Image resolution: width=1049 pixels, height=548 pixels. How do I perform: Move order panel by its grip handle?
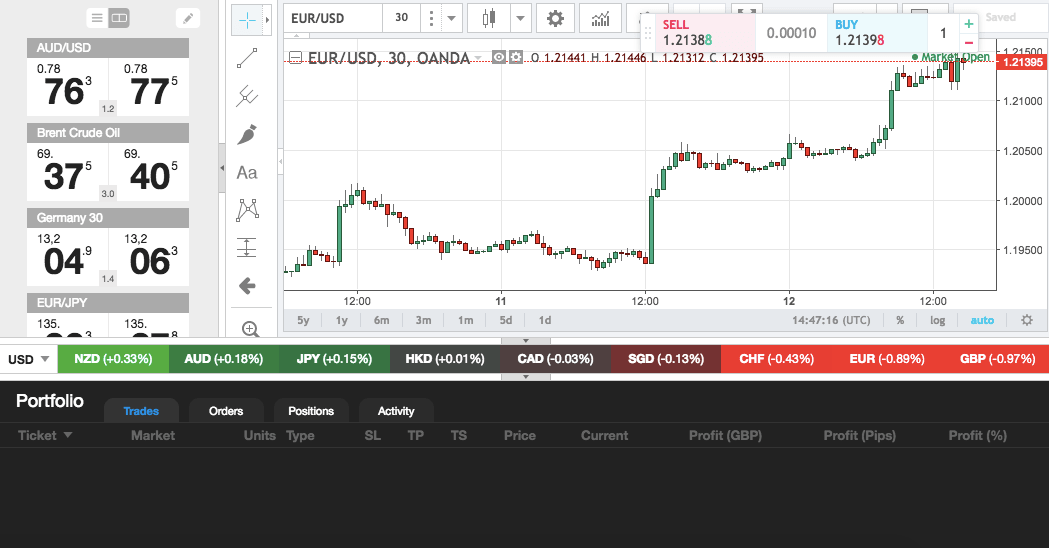[648, 33]
